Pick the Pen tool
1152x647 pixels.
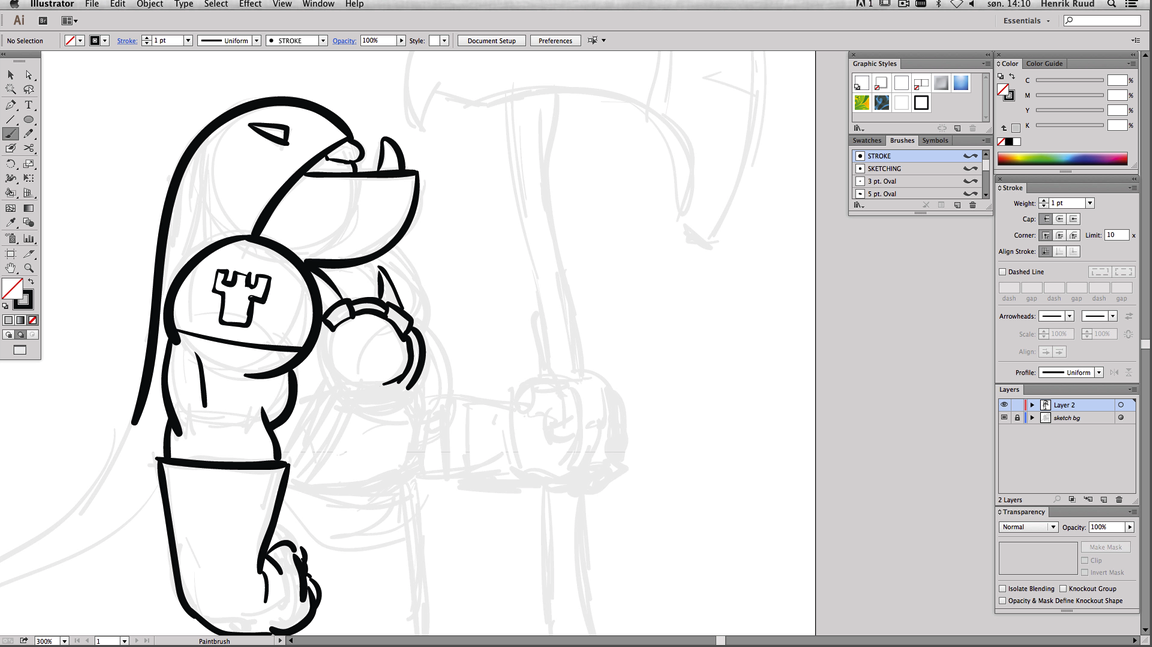[10, 105]
